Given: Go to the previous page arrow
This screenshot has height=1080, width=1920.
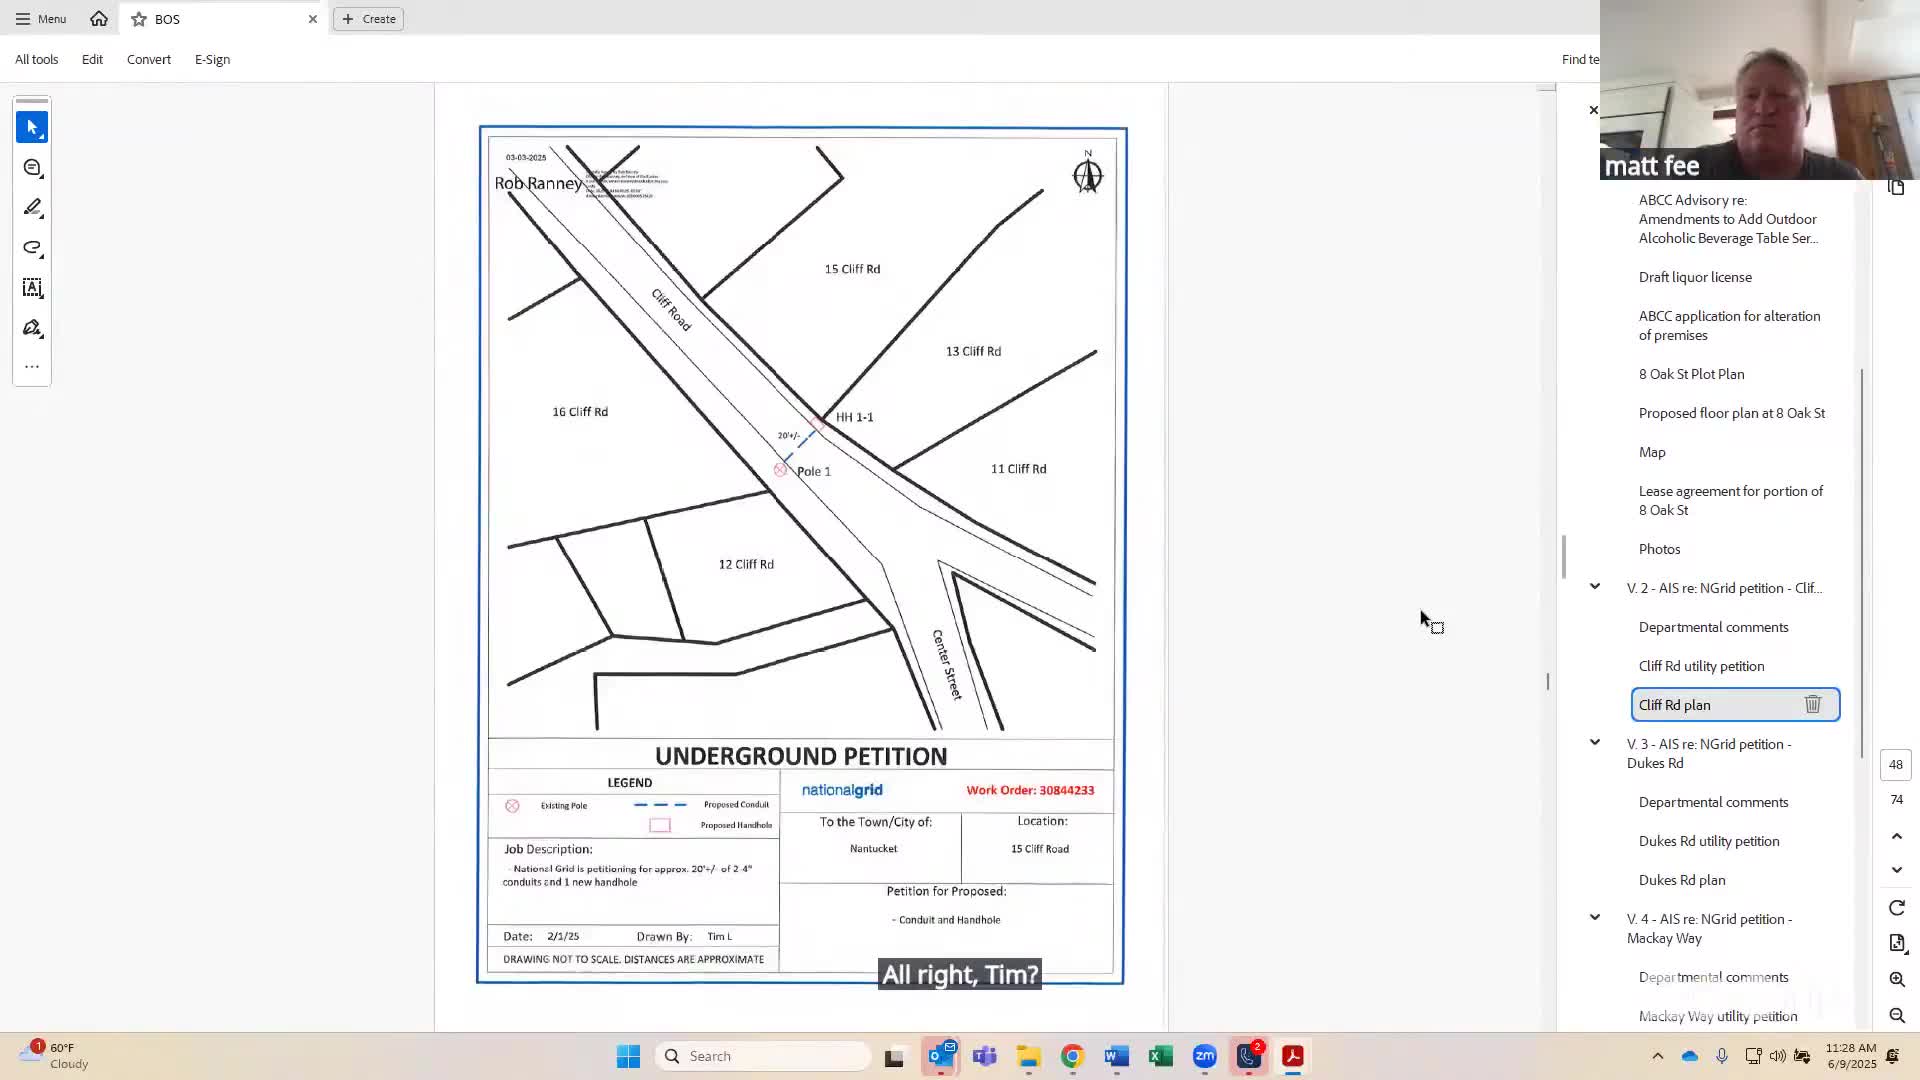Looking at the screenshot, I should [1896, 836].
